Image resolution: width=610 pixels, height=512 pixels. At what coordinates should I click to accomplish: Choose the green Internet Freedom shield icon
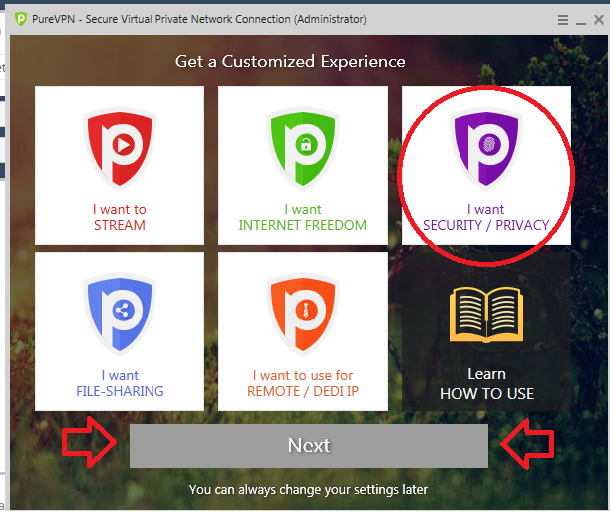coord(303,149)
